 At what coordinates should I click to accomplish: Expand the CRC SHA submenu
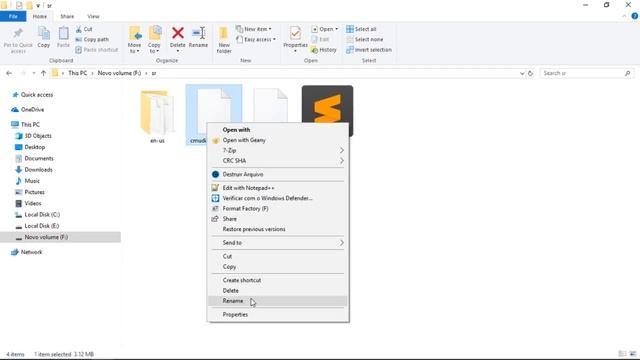pyautogui.click(x=278, y=161)
